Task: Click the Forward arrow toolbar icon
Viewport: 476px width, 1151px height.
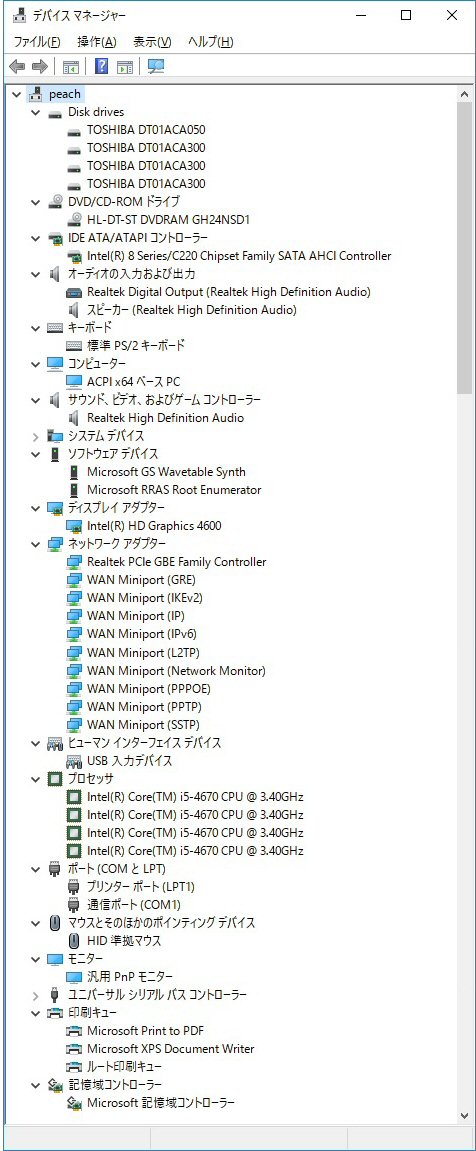Action: pos(40,66)
